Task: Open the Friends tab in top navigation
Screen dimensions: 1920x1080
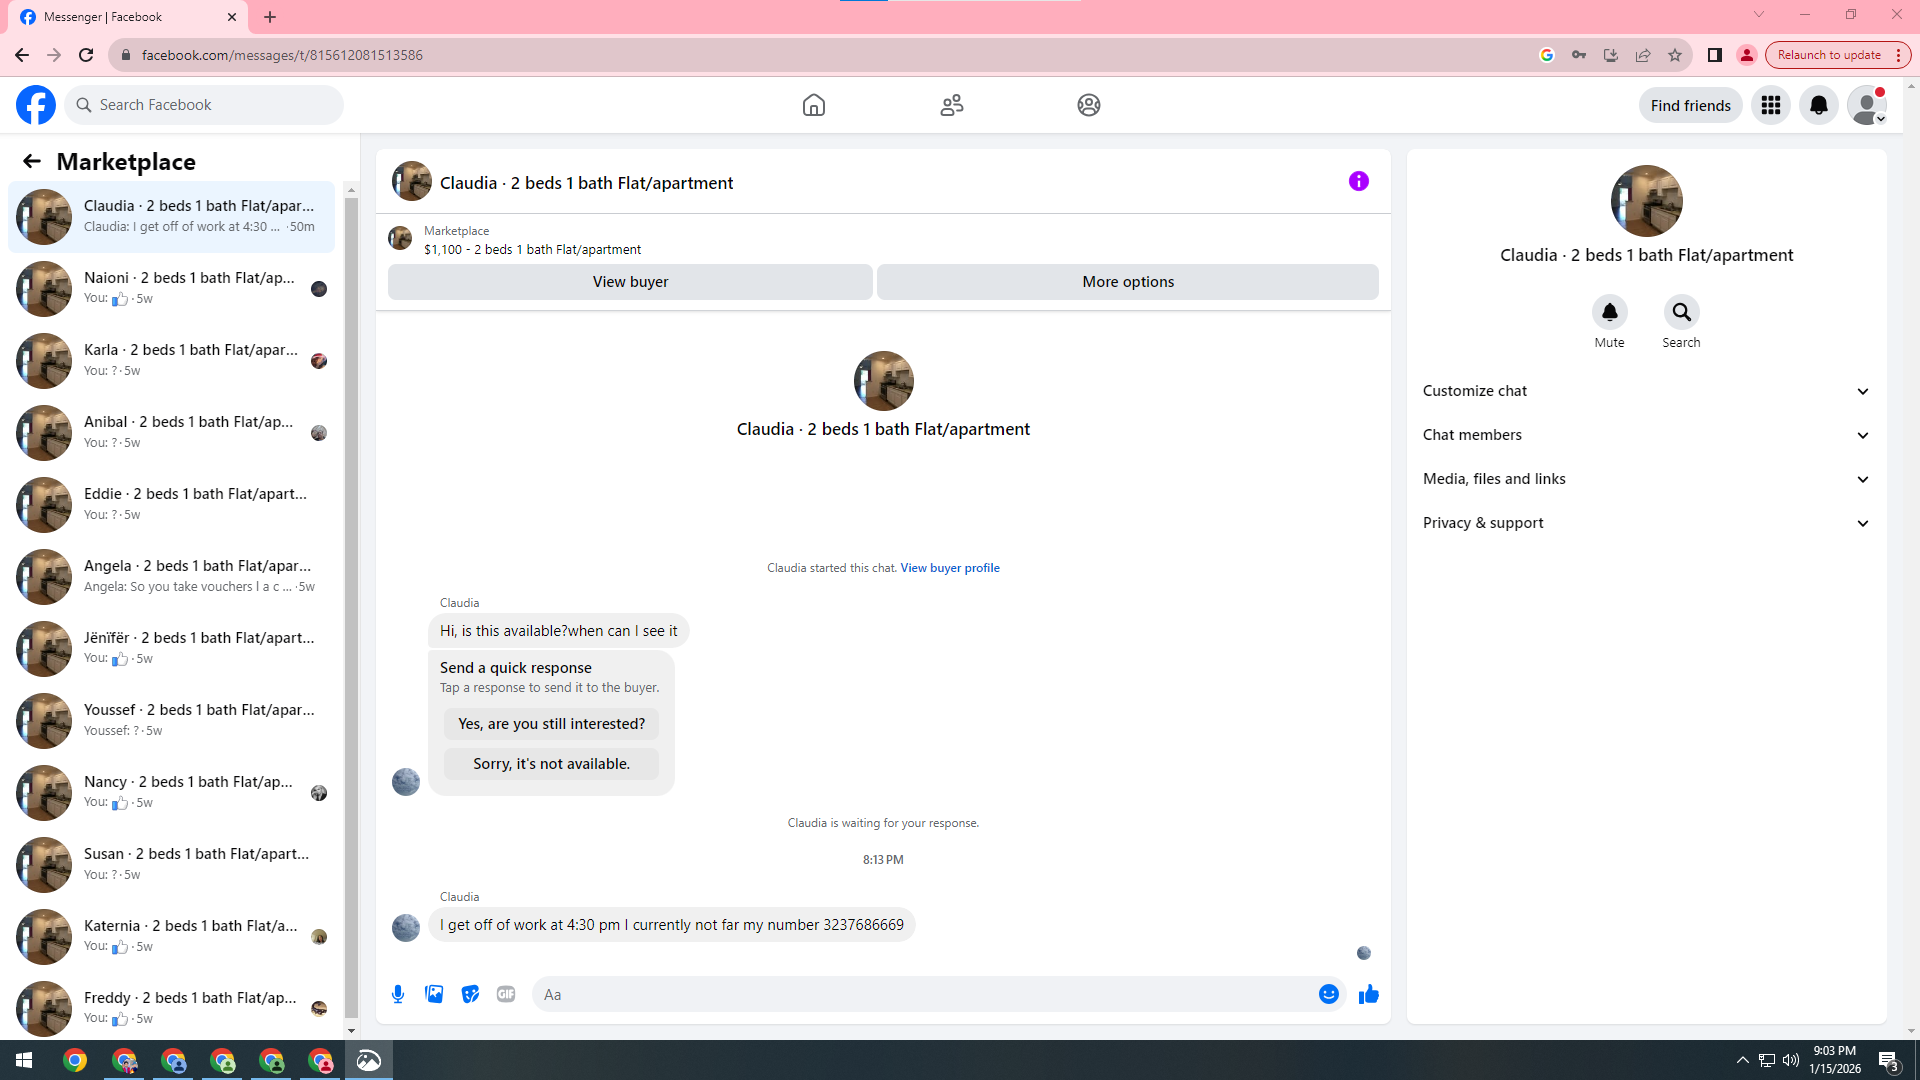Action: click(951, 105)
